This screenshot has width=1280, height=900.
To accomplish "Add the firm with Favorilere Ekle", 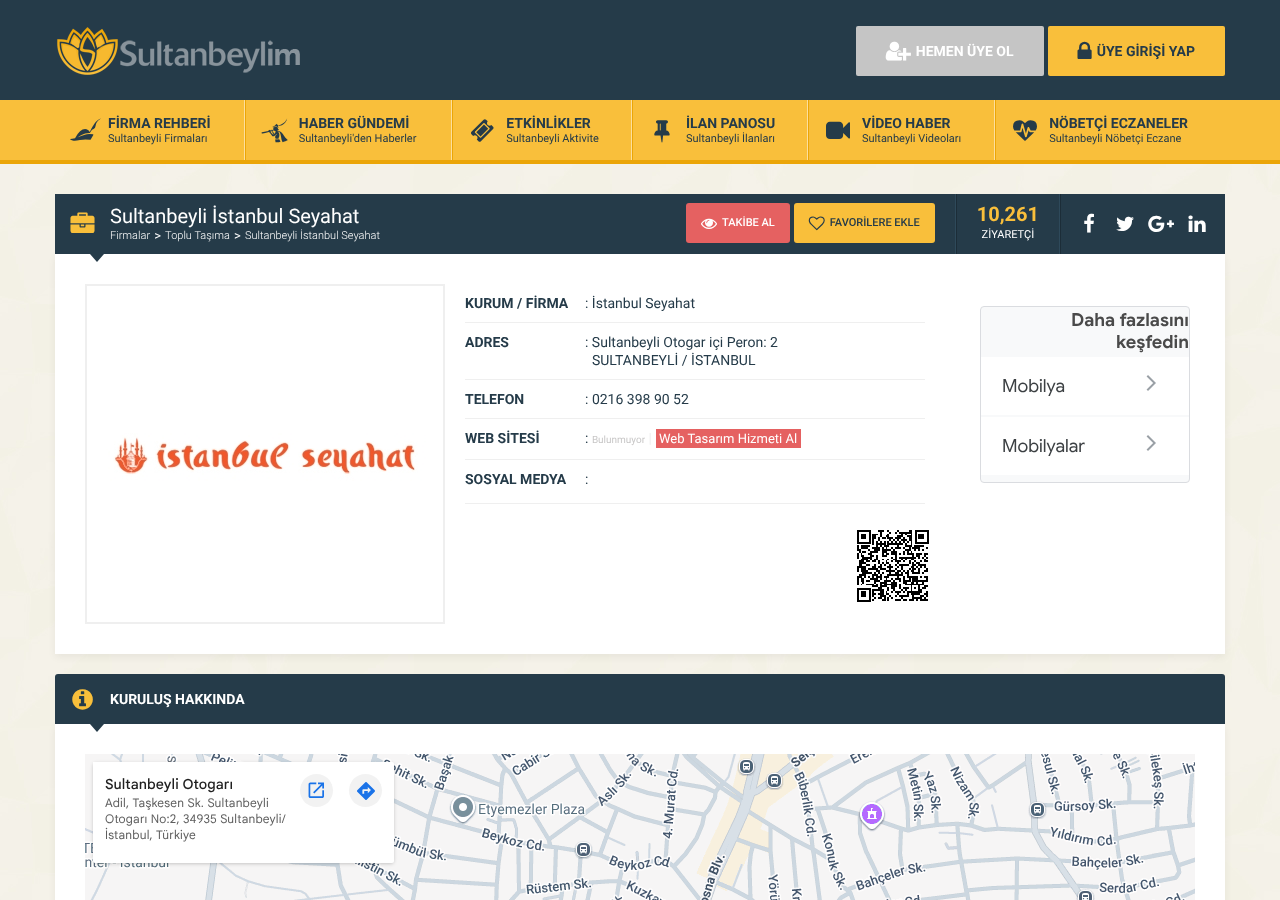I will (864, 223).
